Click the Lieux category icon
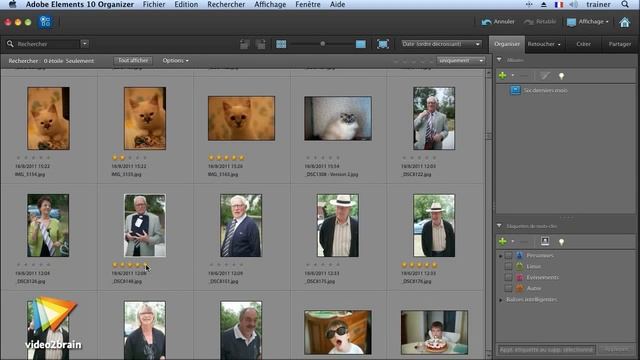 click(x=520, y=267)
